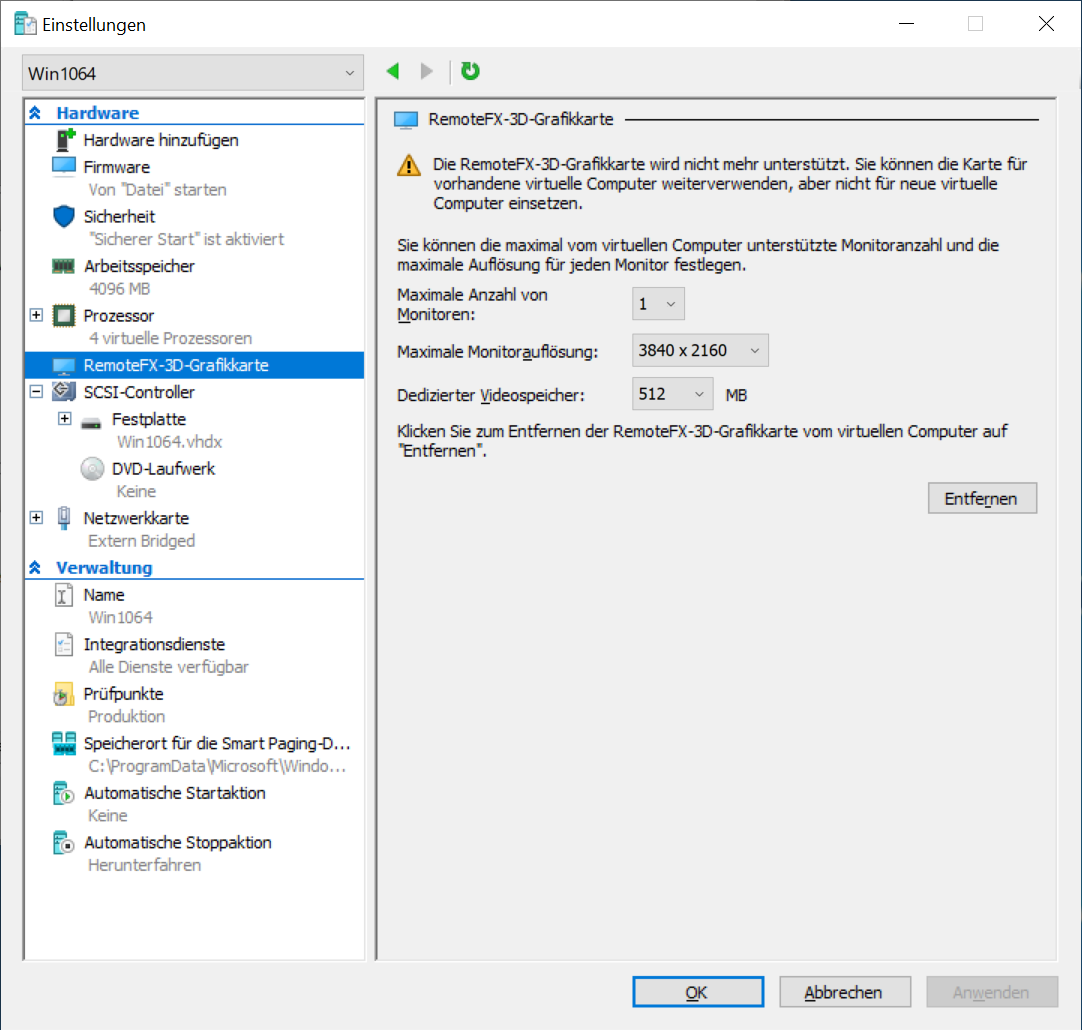Expand the Prozessor tree node
The width and height of the screenshot is (1082, 1030).
coord(37,315)
